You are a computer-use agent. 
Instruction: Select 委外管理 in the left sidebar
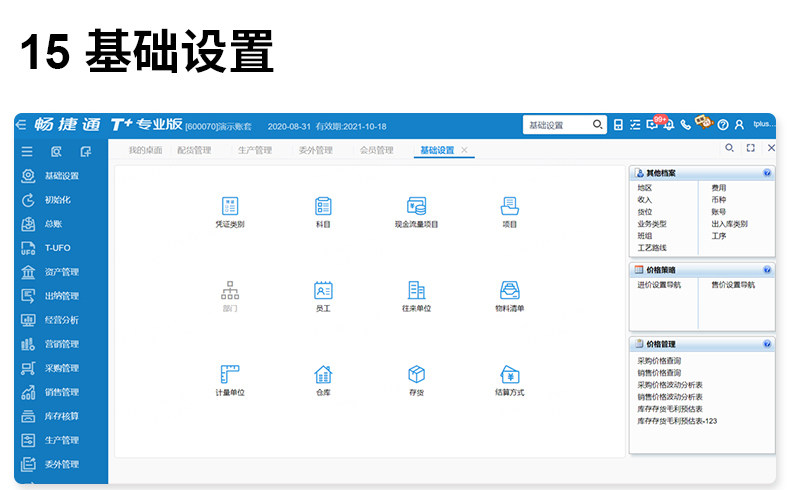[x=61, y=464]
